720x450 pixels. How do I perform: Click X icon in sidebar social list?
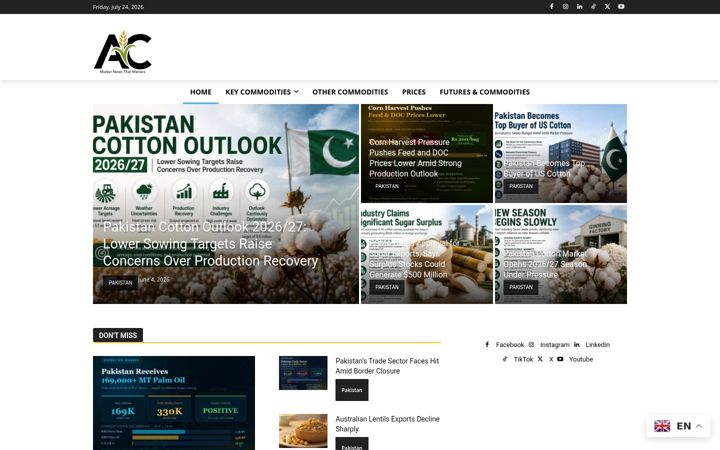540,359
